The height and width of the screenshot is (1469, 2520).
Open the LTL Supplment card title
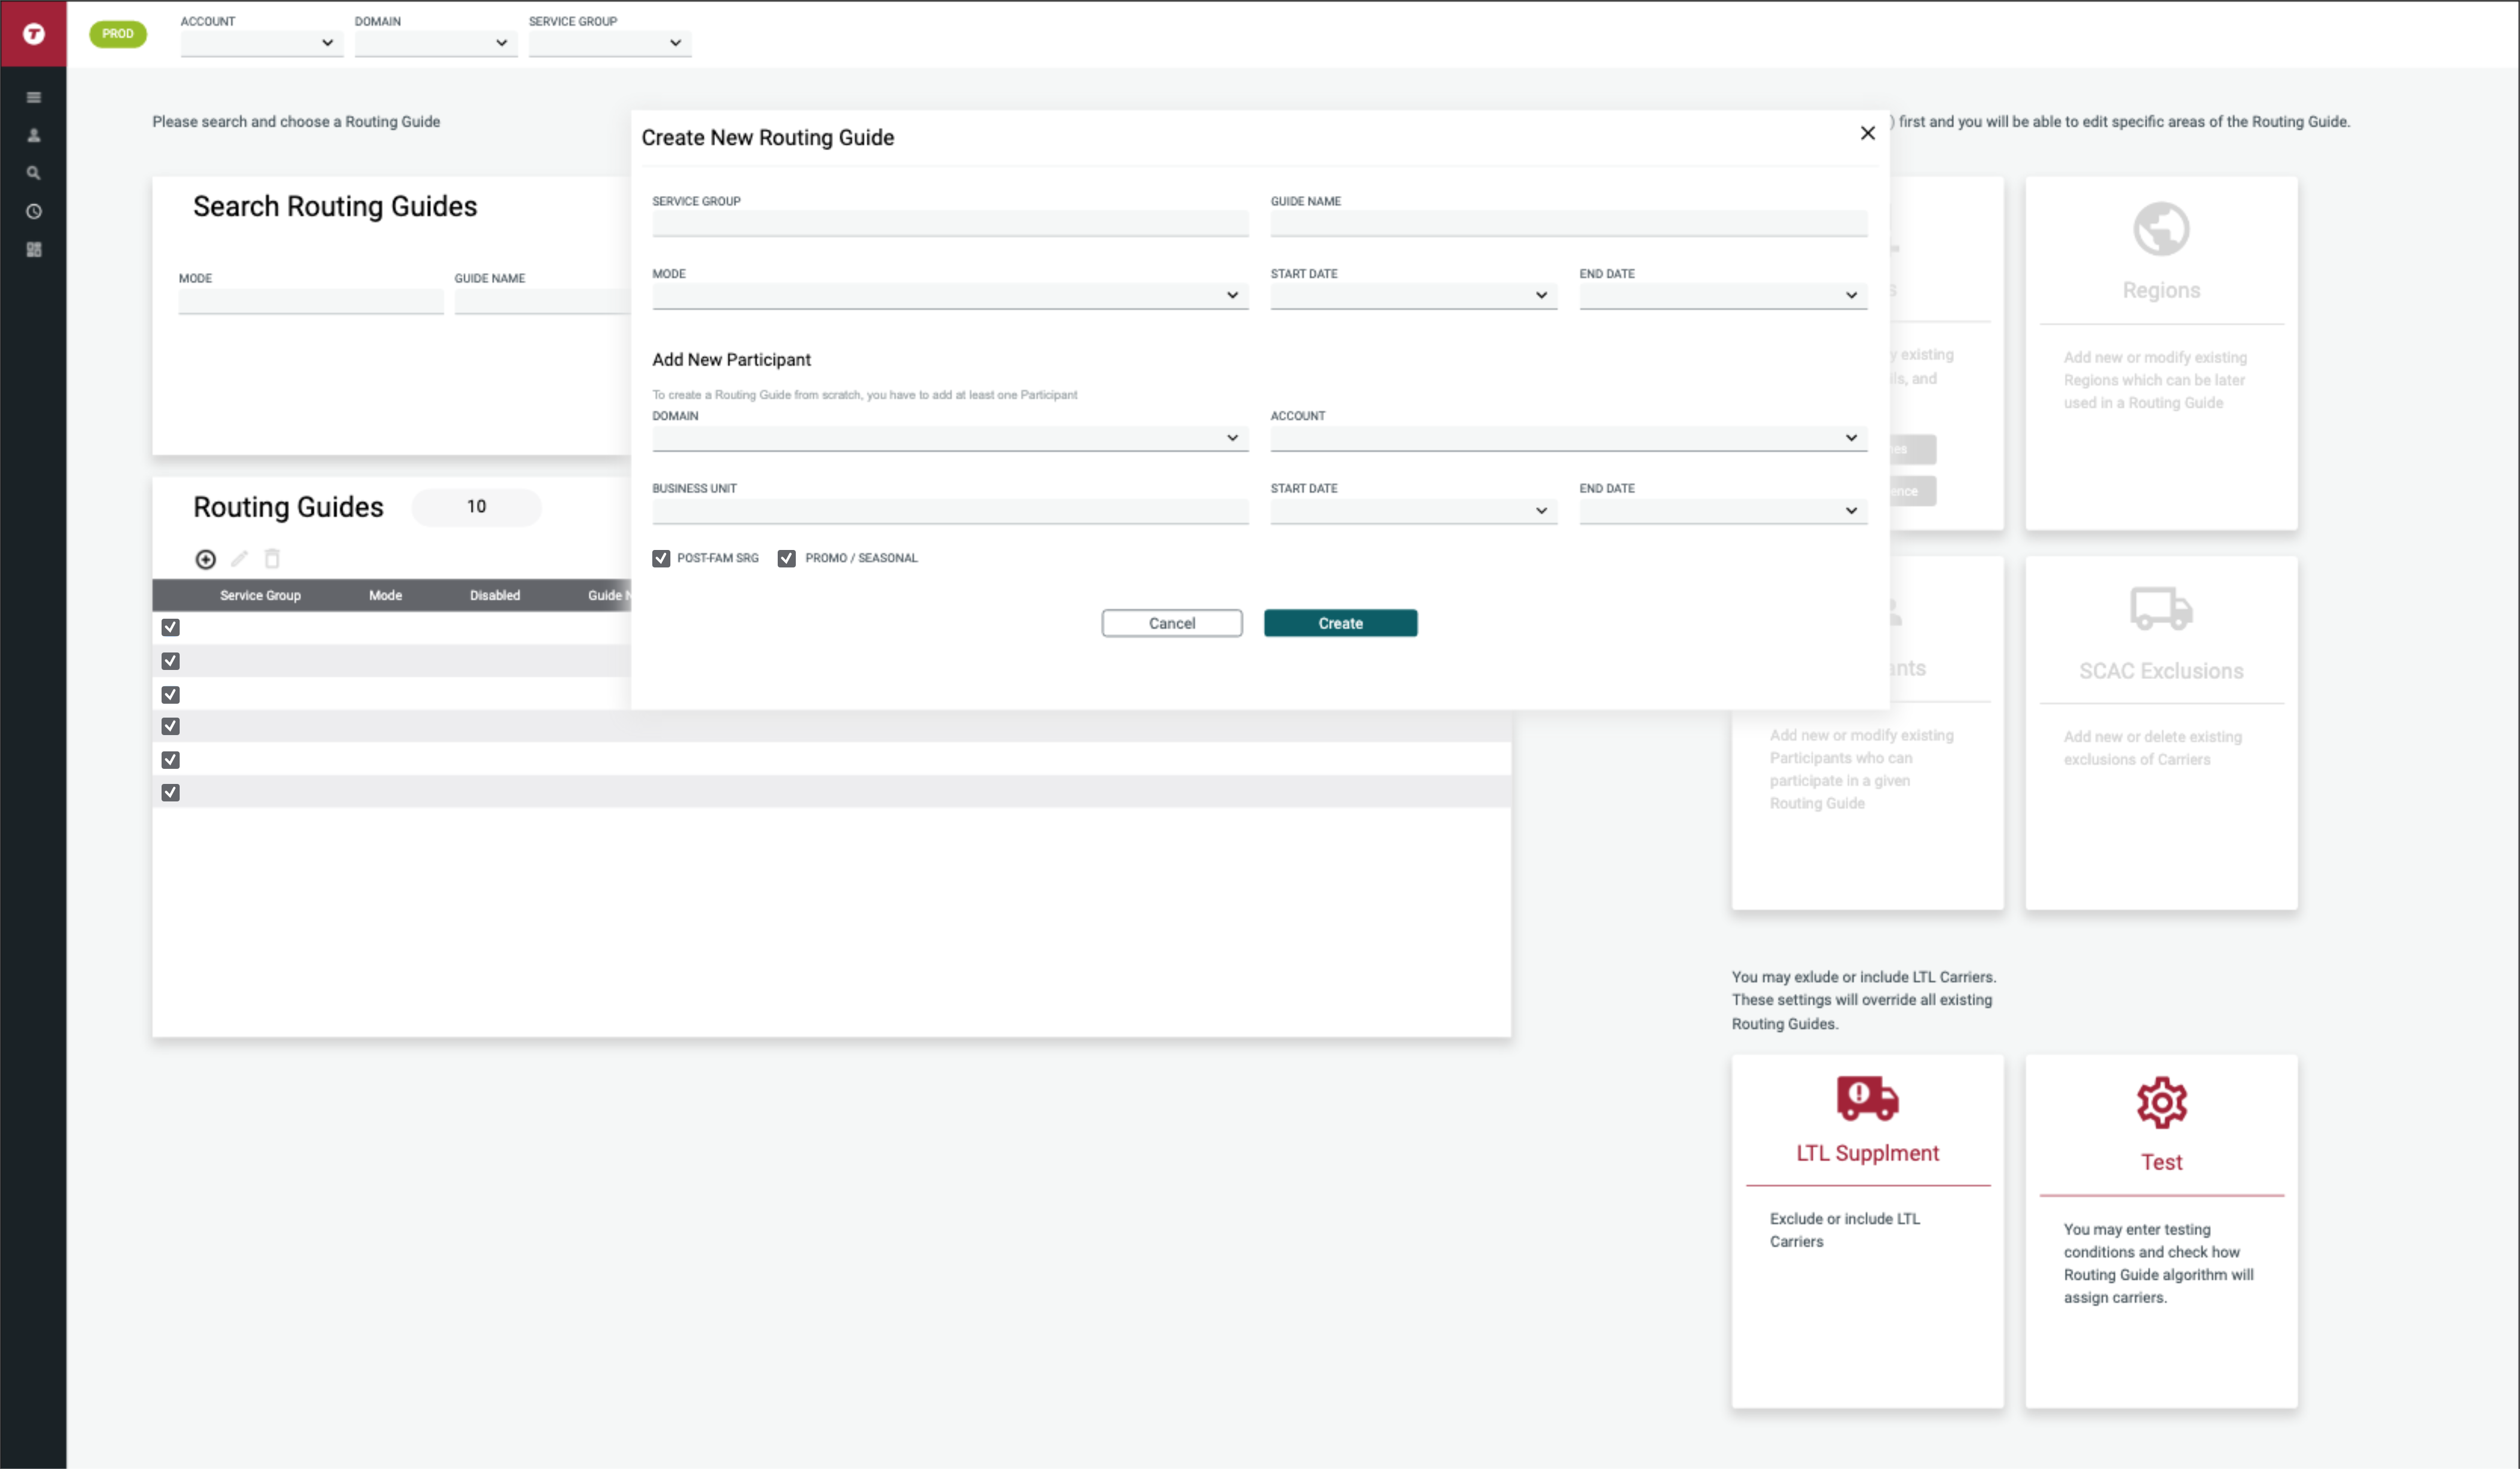1867,1153
